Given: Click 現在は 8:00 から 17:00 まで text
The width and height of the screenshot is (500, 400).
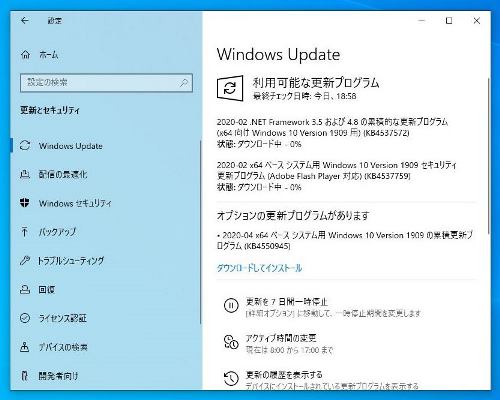Looking at the screenshot, I should tap(289, 350).
